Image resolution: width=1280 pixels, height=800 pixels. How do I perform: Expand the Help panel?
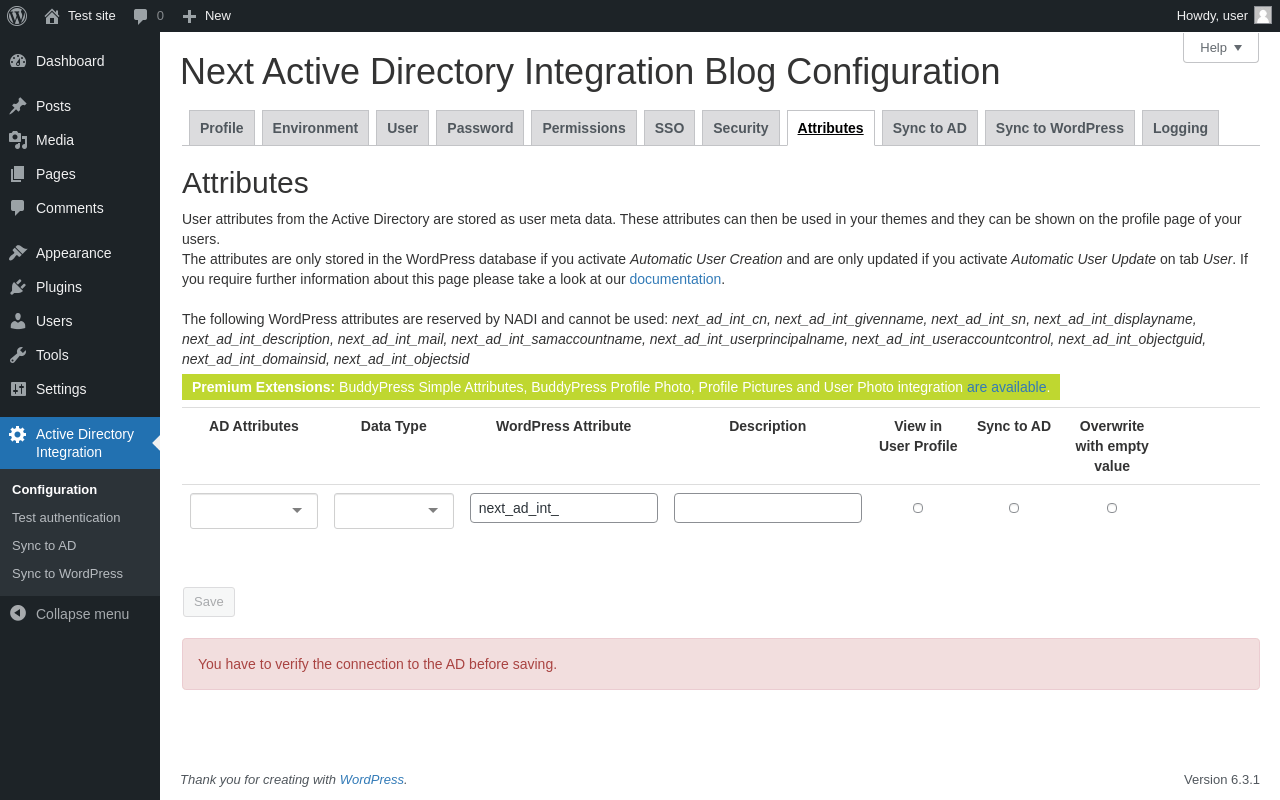pyautogui.click(x=1220, y=47)
